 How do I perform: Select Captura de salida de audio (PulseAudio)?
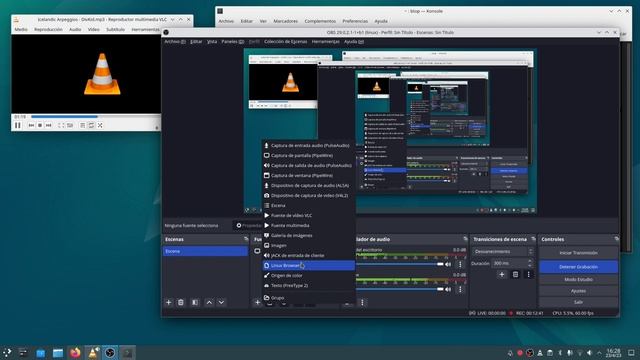click(x=309, y=165)
